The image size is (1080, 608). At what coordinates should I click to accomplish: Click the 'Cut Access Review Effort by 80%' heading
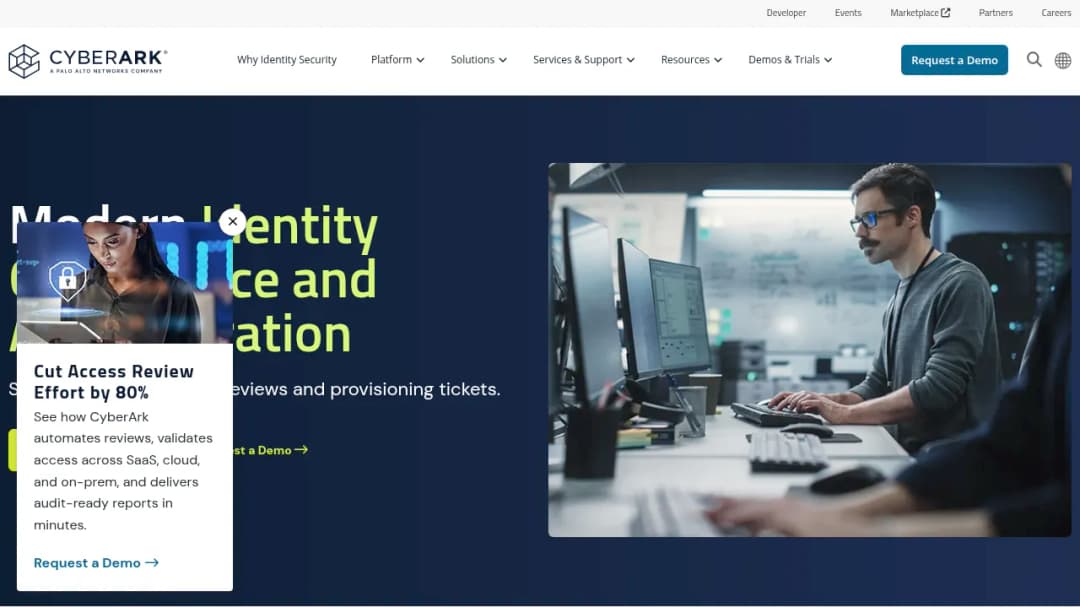[x=114, y=381]
